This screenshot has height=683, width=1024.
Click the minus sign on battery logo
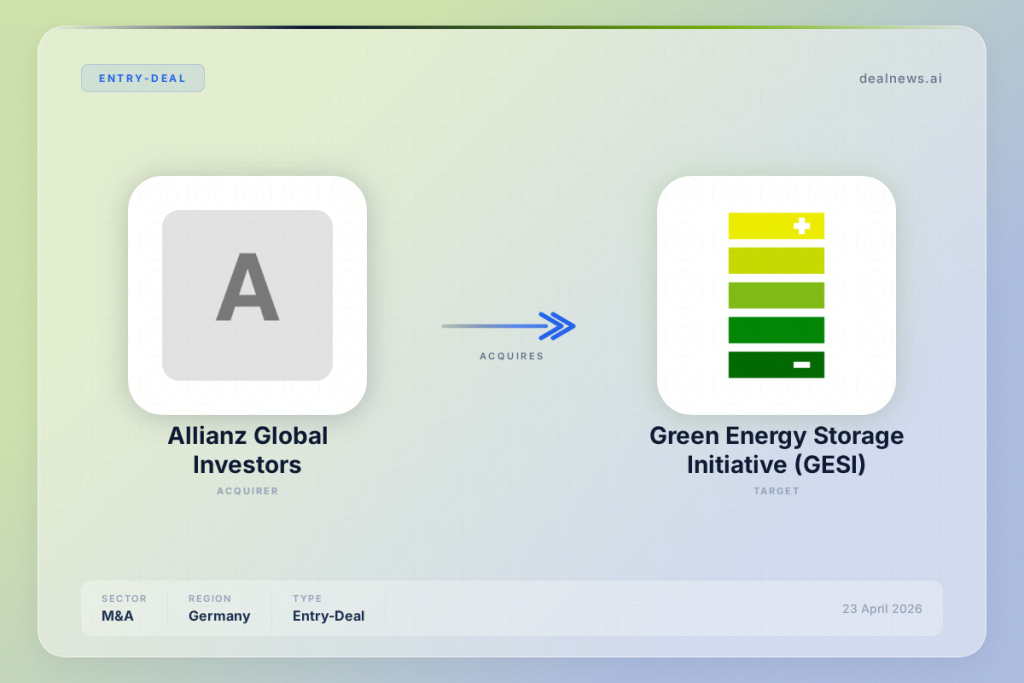pyautogui.click(x=801, y=365)
